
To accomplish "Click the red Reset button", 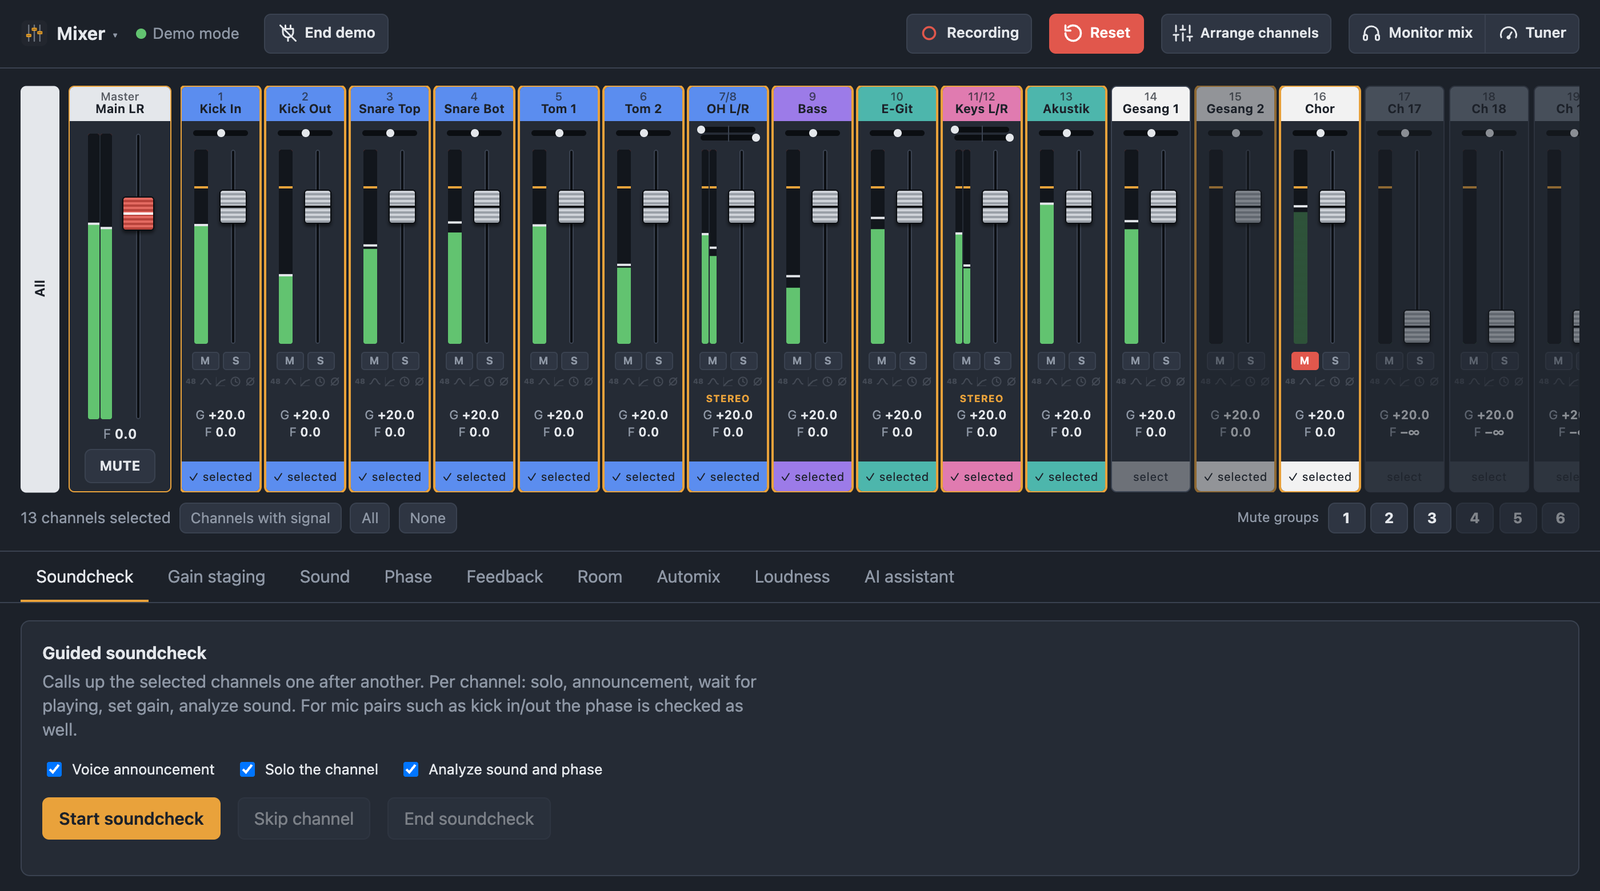I will (1096, 33).
